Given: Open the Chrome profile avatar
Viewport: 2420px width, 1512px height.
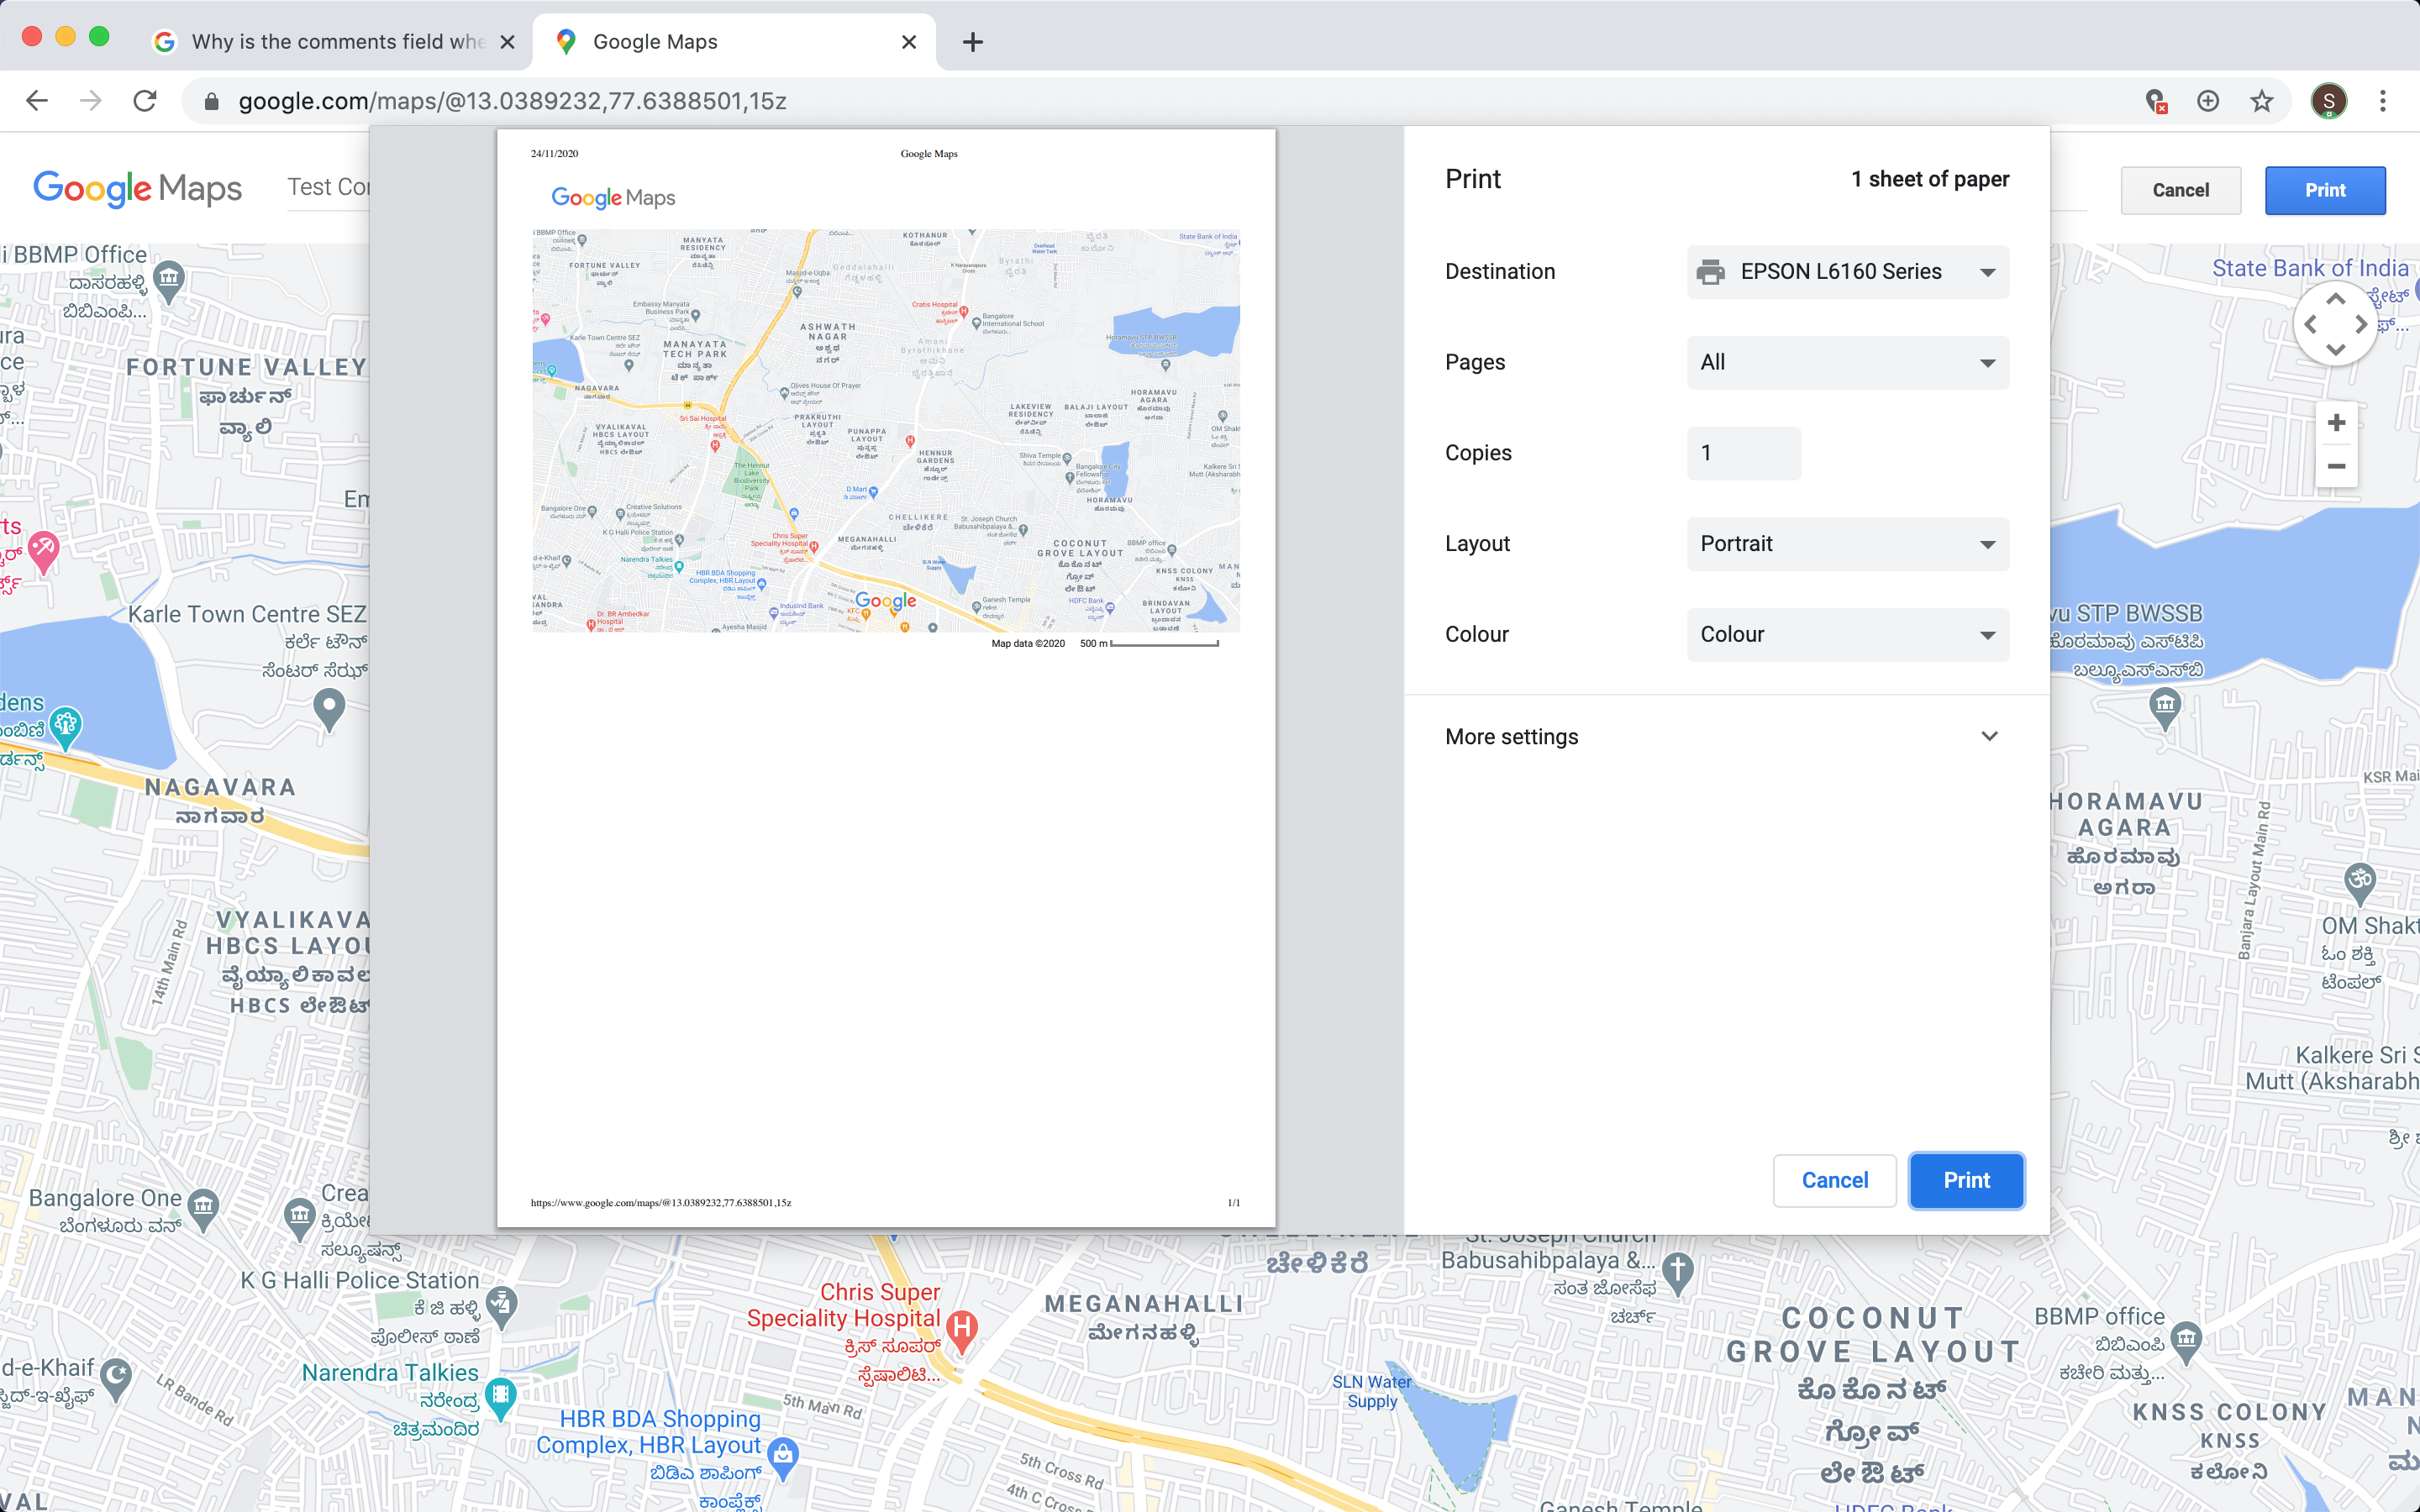Looking at the screenshot, I should 2330,100.
